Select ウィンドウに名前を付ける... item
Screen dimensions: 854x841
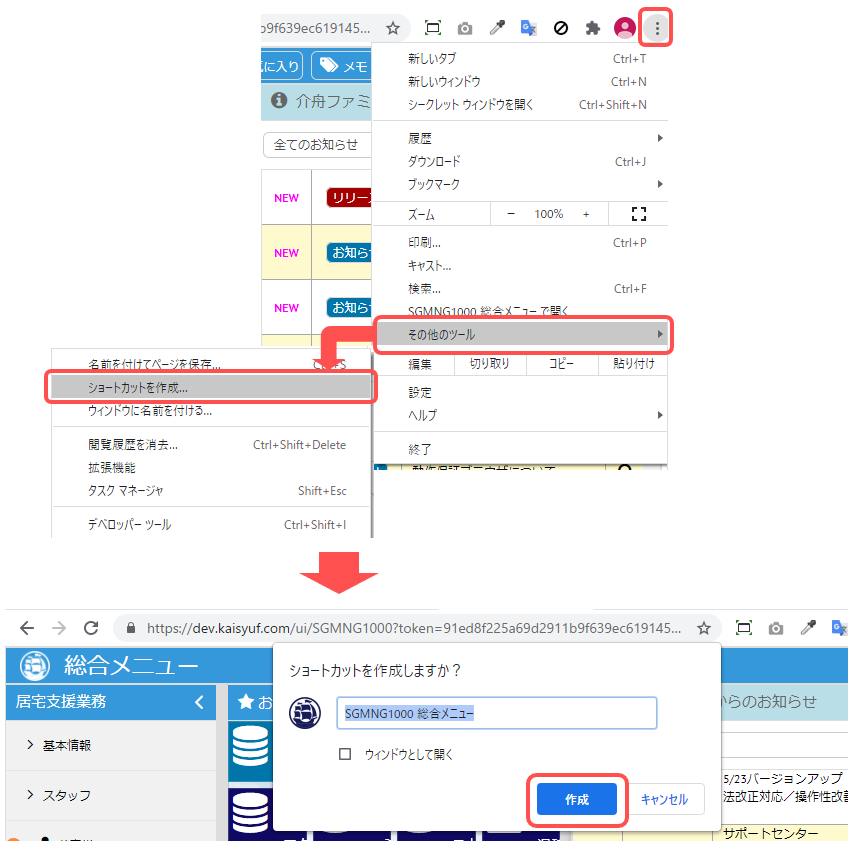click(x=211, y=411)
